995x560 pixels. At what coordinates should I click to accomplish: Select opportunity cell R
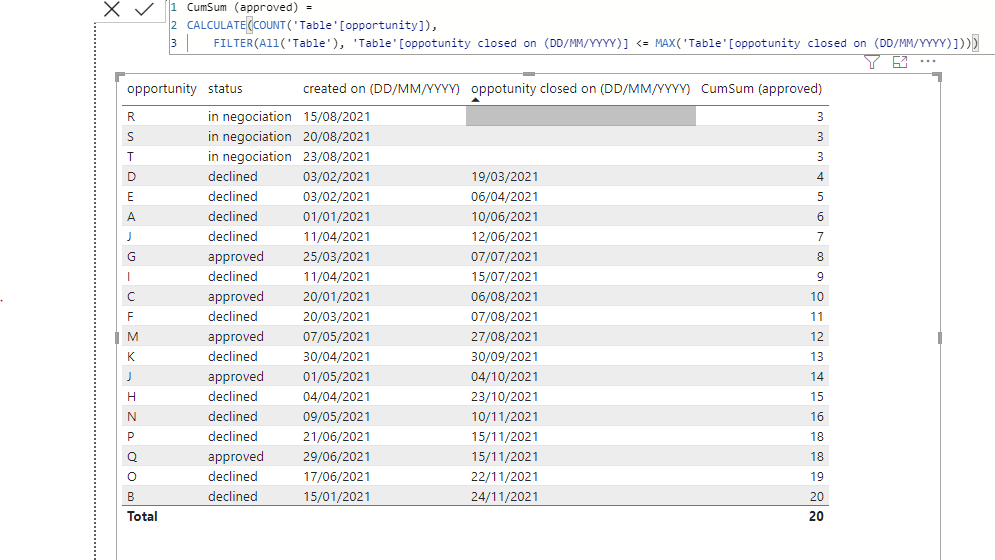pyautogui.click(x=131, y=117)
